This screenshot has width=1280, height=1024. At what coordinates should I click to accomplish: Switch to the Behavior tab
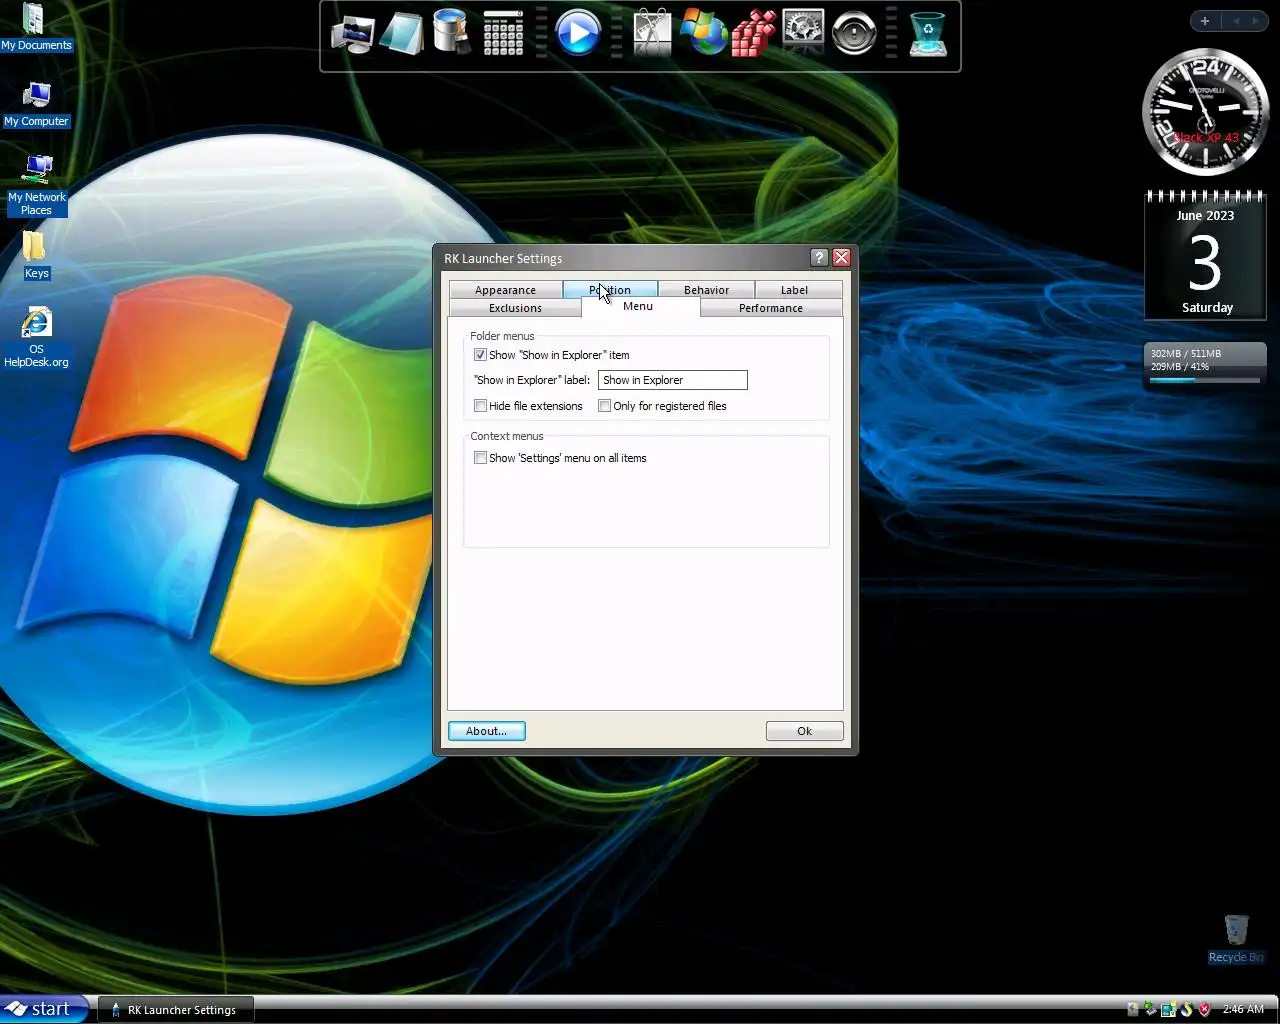706,290
